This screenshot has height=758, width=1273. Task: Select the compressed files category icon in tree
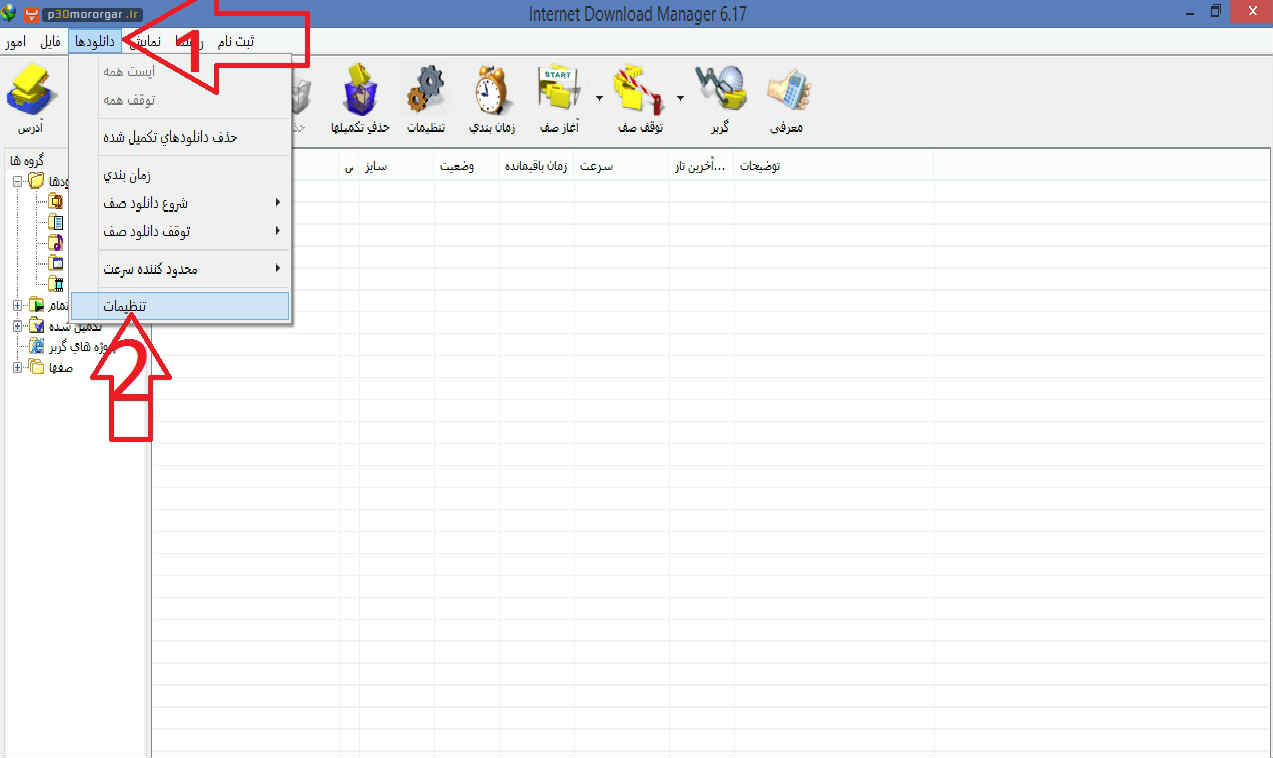(56, 201)
